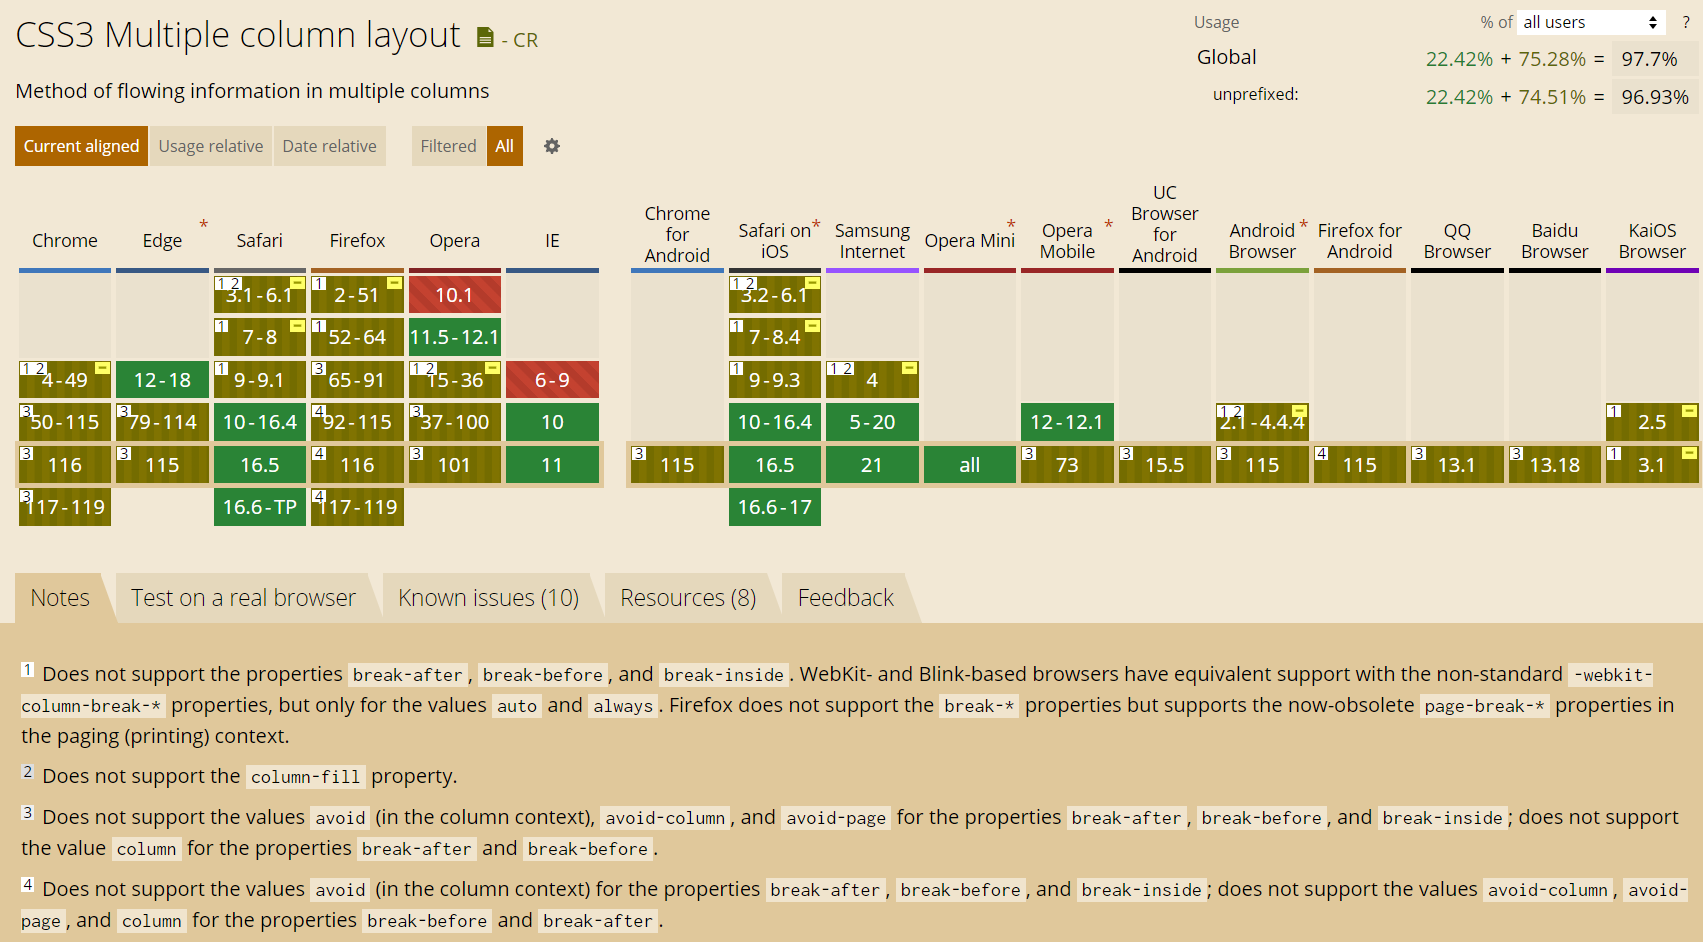Image resolution: width=1703 pixels, height=942 pixels.
Task: Select Opera 15-36 support cell
Action: (455, 380)
